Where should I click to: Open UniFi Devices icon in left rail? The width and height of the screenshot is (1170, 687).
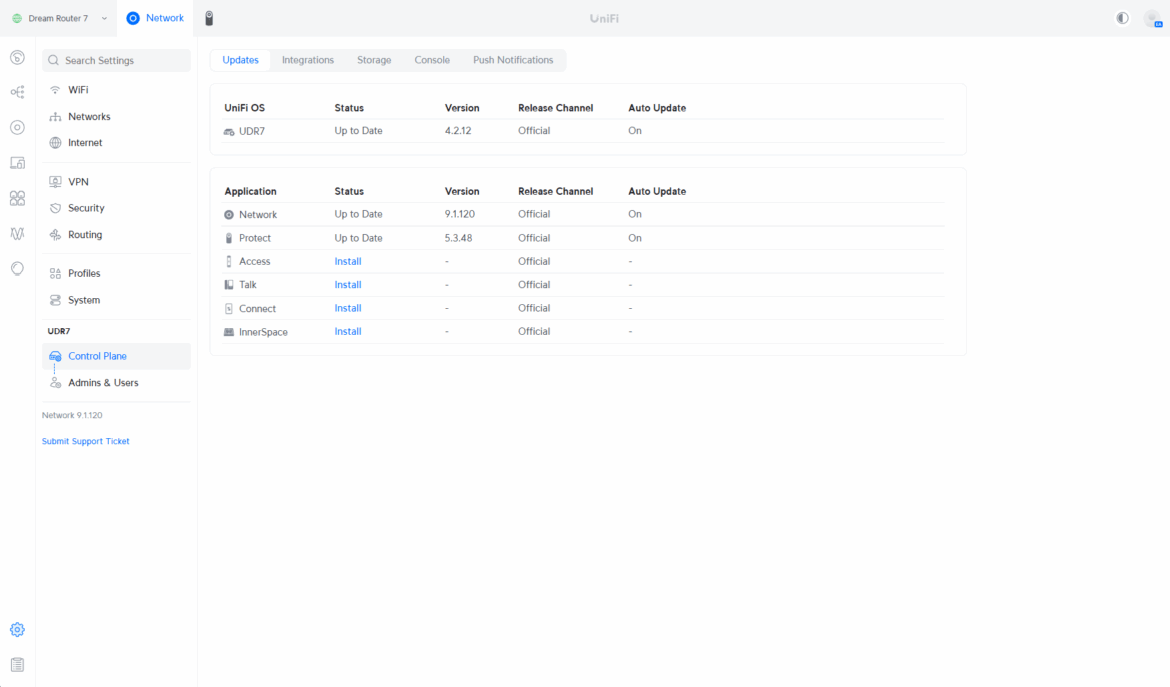pyautogui.click(x=17, y=128)
